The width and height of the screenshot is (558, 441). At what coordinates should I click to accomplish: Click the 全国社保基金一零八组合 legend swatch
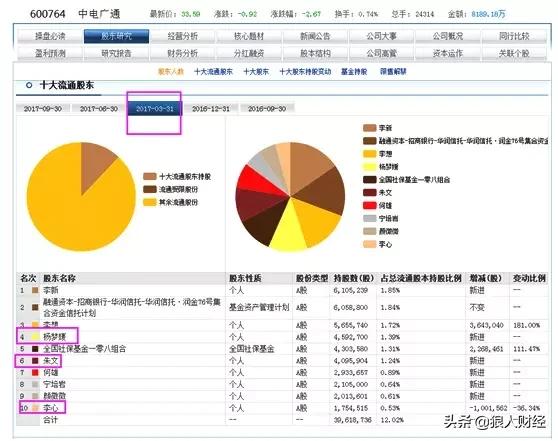coord(370,179)
